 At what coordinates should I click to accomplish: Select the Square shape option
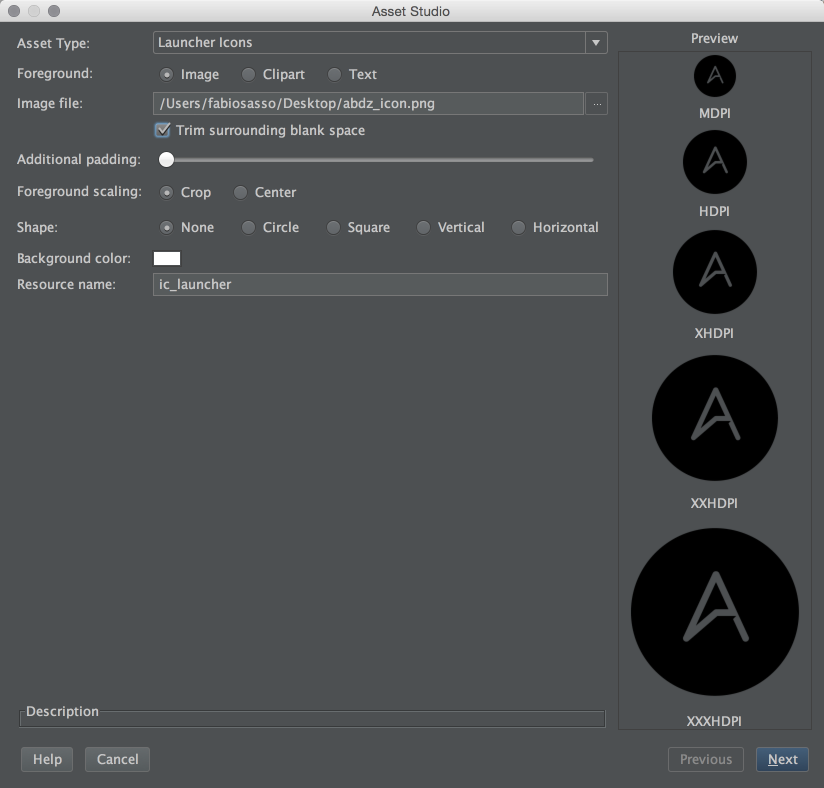tap(333, 228)
